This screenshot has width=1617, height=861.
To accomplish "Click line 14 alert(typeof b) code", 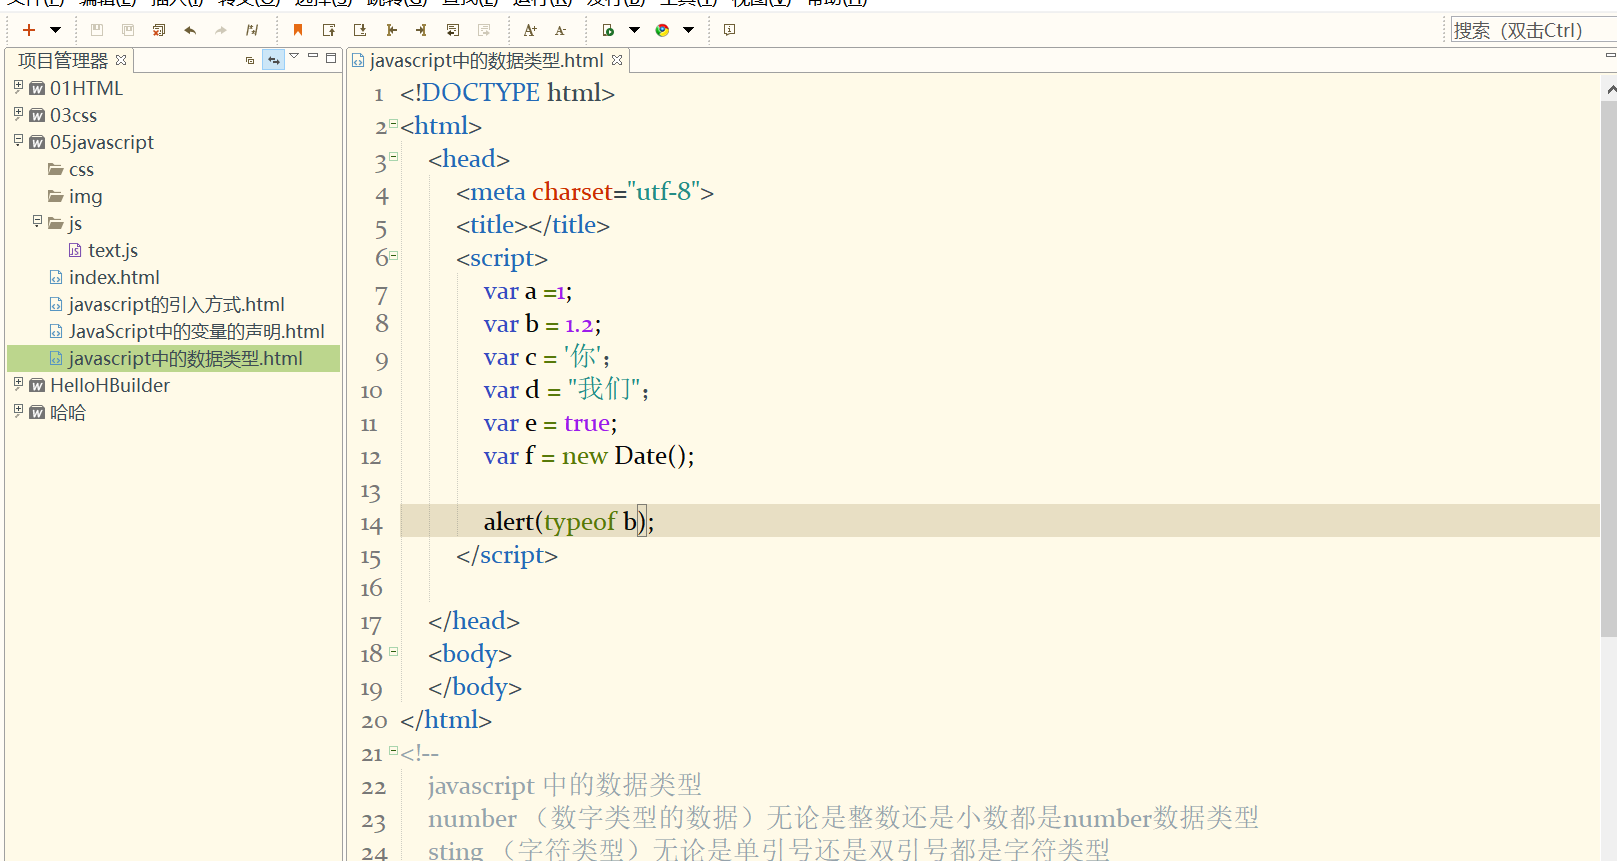I will click(568, 522).
